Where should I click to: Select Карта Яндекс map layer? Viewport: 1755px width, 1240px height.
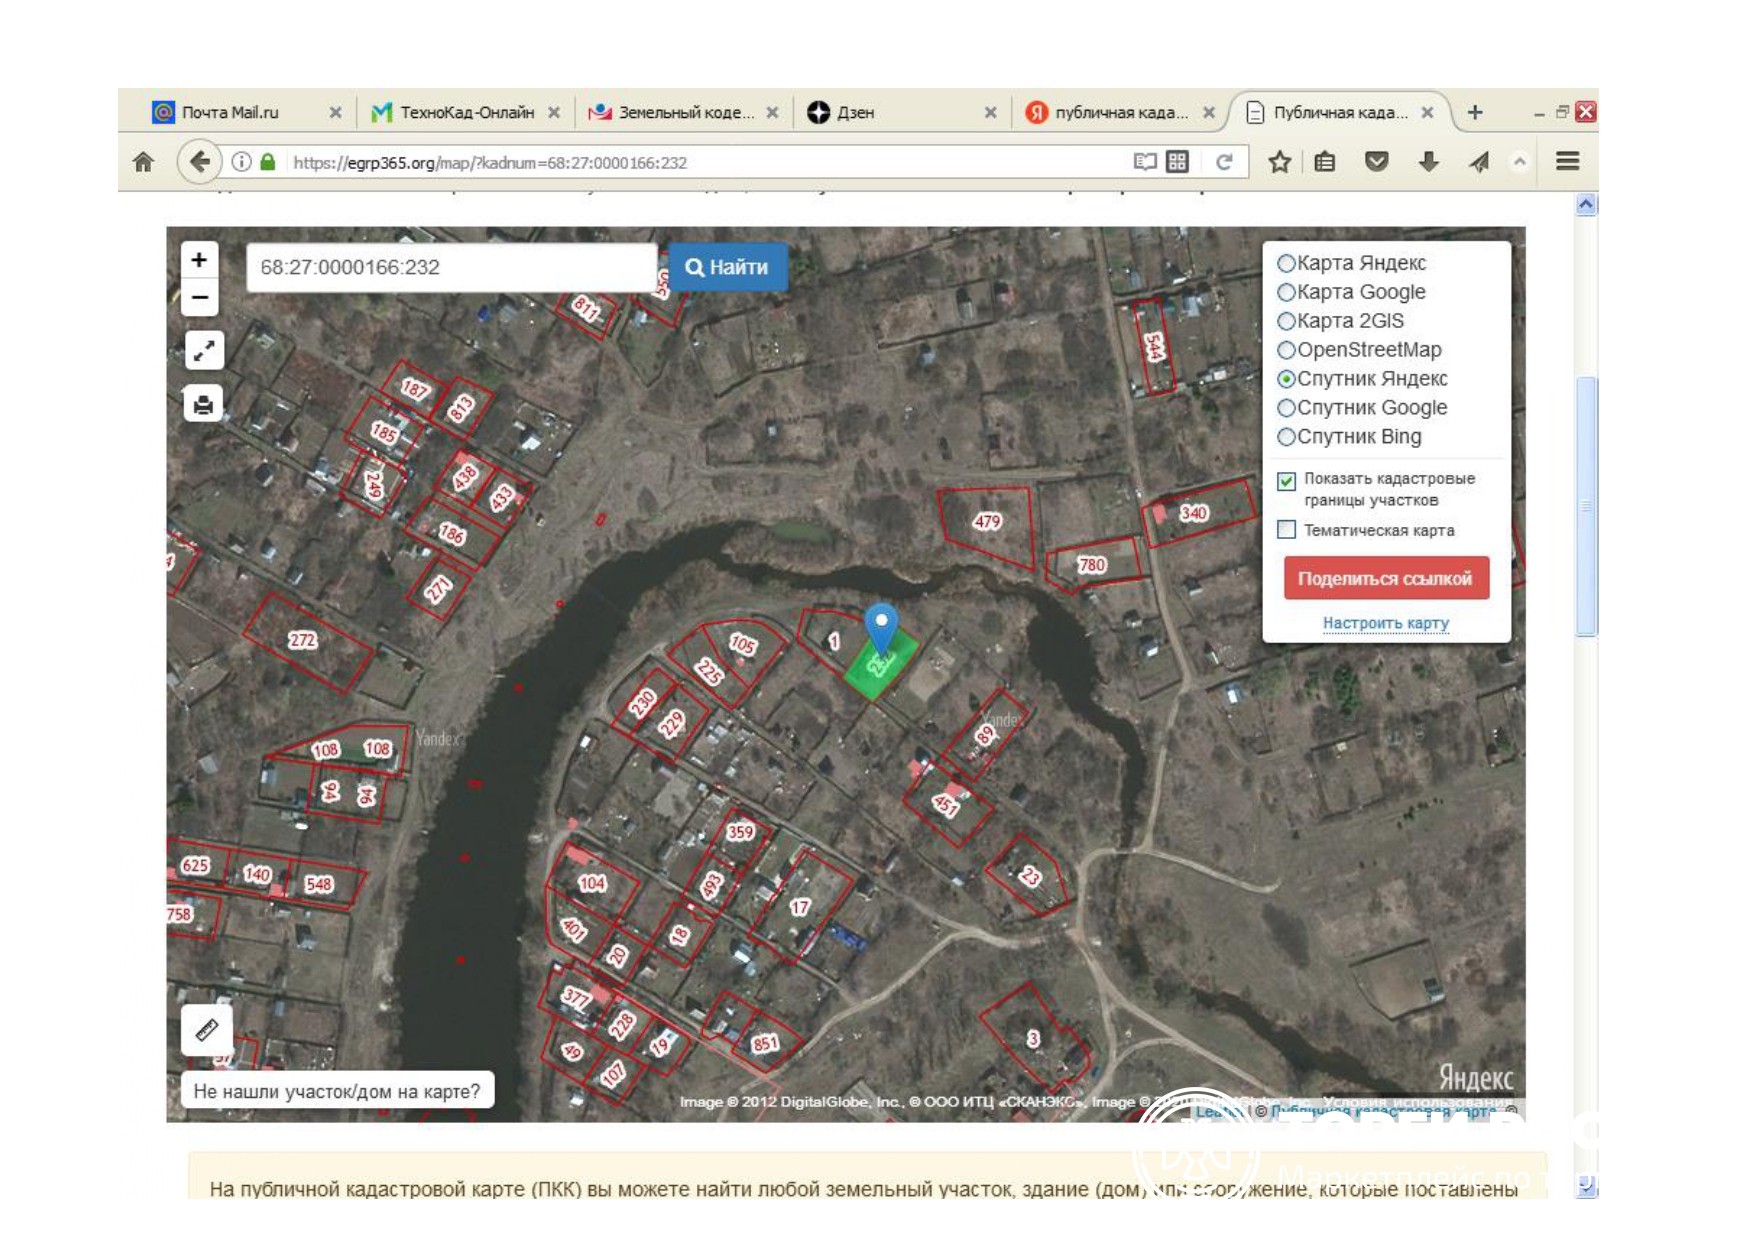(x=1286, y=264)
